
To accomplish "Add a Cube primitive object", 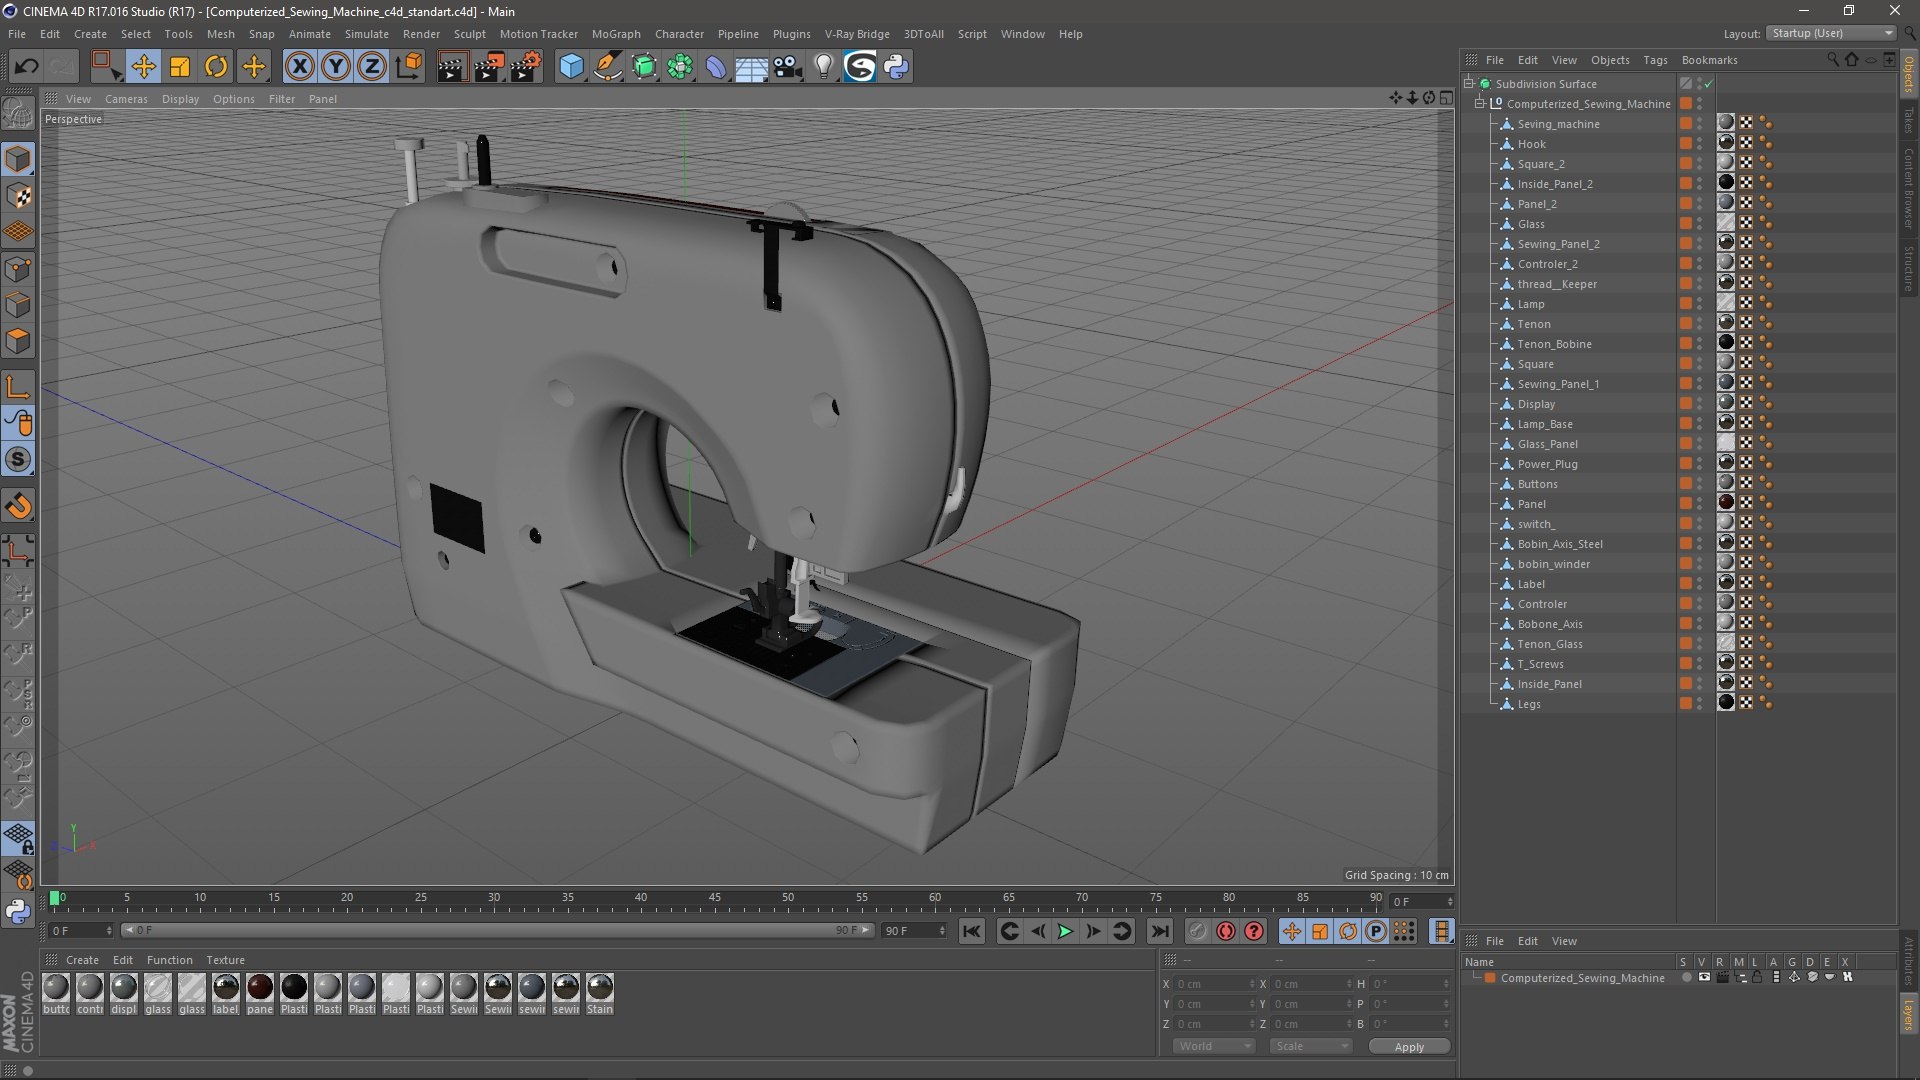I will pos(571,67).
